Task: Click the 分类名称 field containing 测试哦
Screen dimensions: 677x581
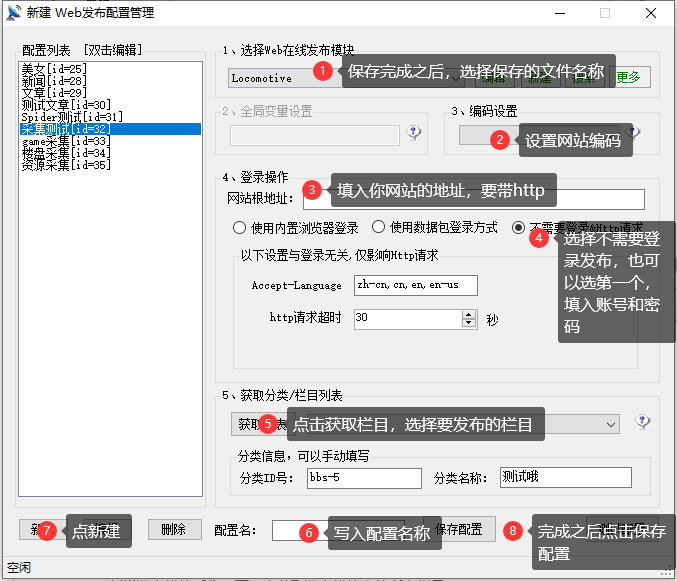Action: tap(566, 477)
